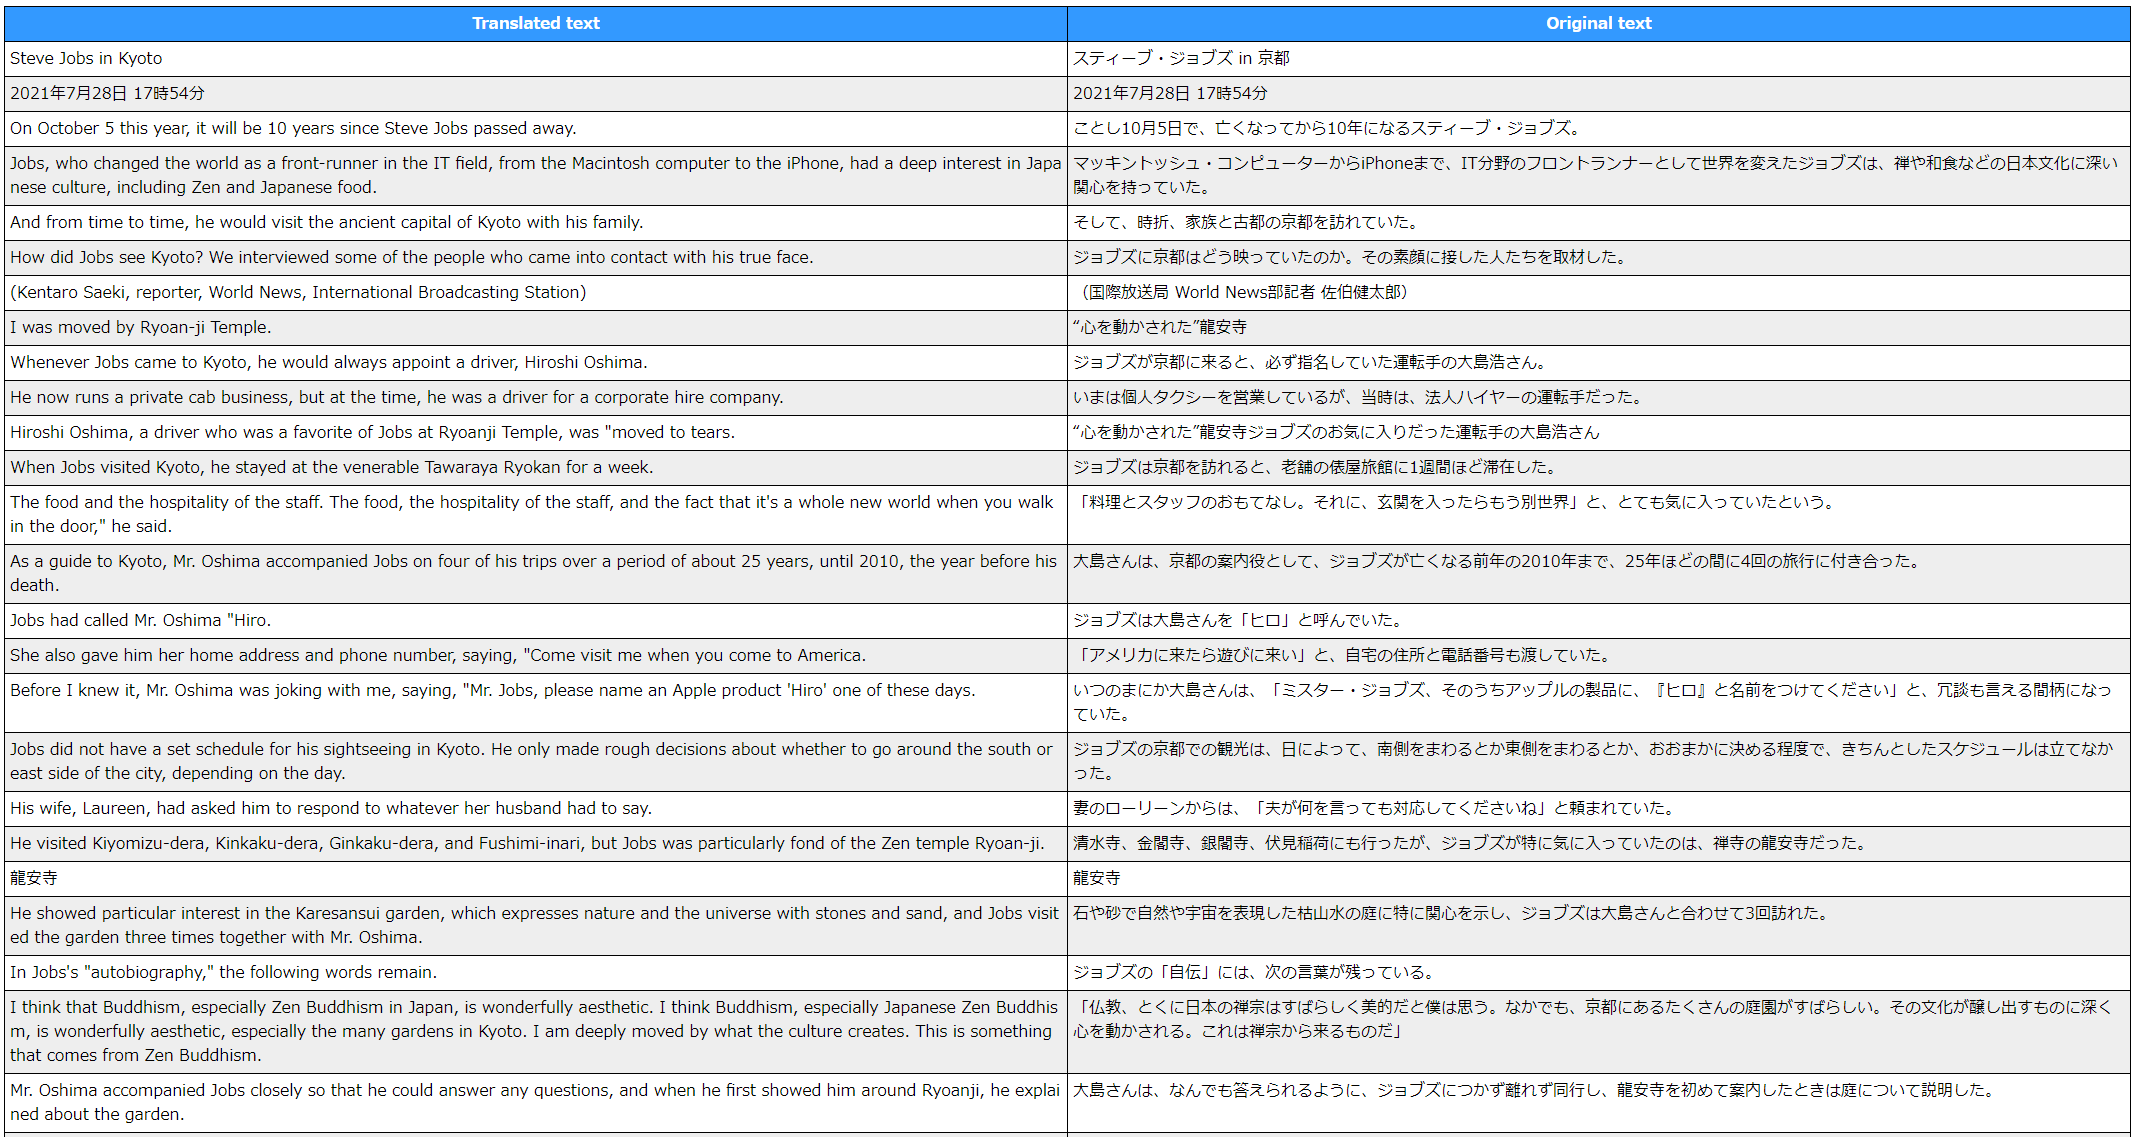Click 'I was moved by Ryoan-ji Temple' cell
Screen dimensions: 2135x1137
141,327
